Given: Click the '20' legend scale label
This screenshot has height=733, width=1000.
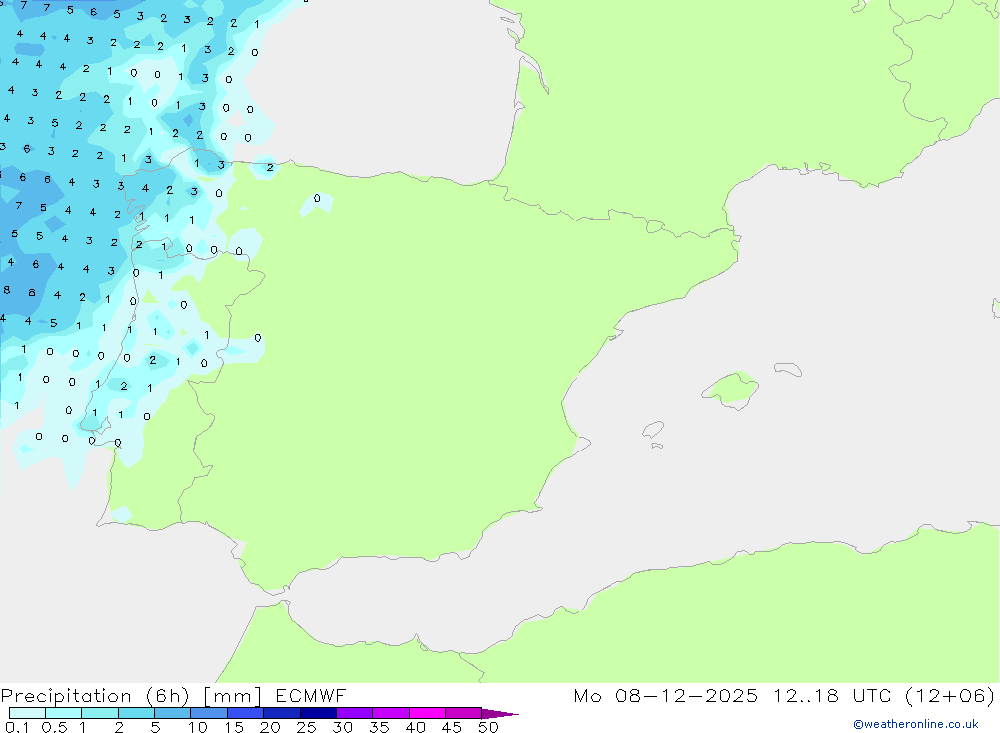Looking at the screenshot, I should pos(270,727).
